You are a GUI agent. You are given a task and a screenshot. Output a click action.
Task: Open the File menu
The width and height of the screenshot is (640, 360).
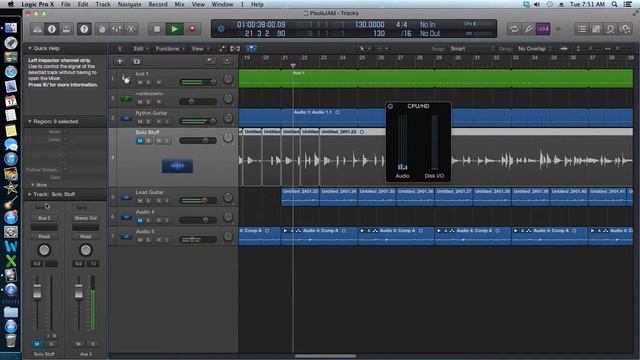point(66,4)
